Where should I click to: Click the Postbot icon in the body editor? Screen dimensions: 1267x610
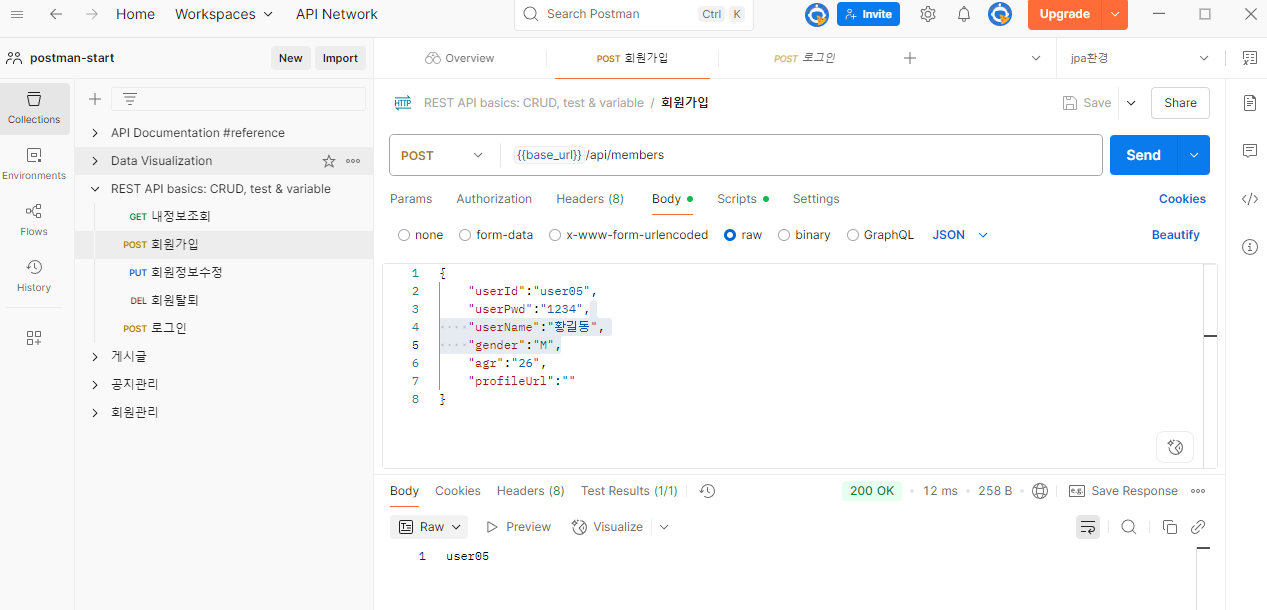1175,447
